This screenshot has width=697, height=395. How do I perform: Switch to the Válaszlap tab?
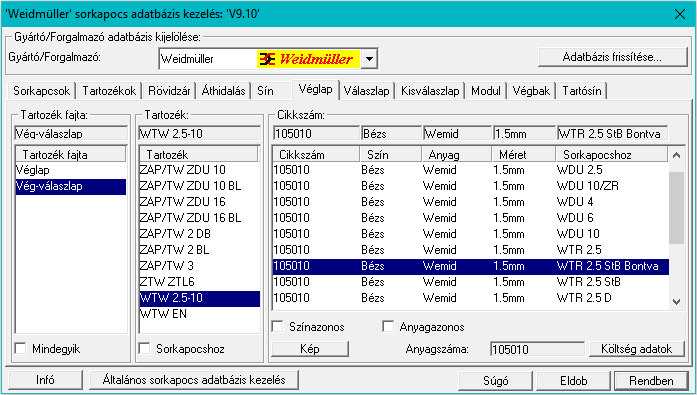pyautogui.click(x=366, y=91)
